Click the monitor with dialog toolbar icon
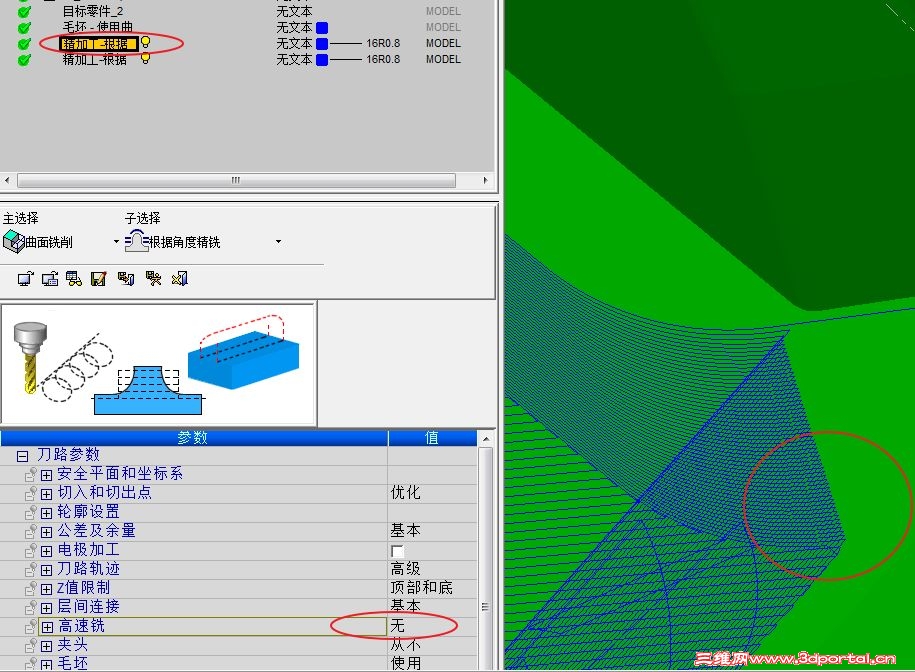Viewport: 915px width, 672px height. click(50, 279)
